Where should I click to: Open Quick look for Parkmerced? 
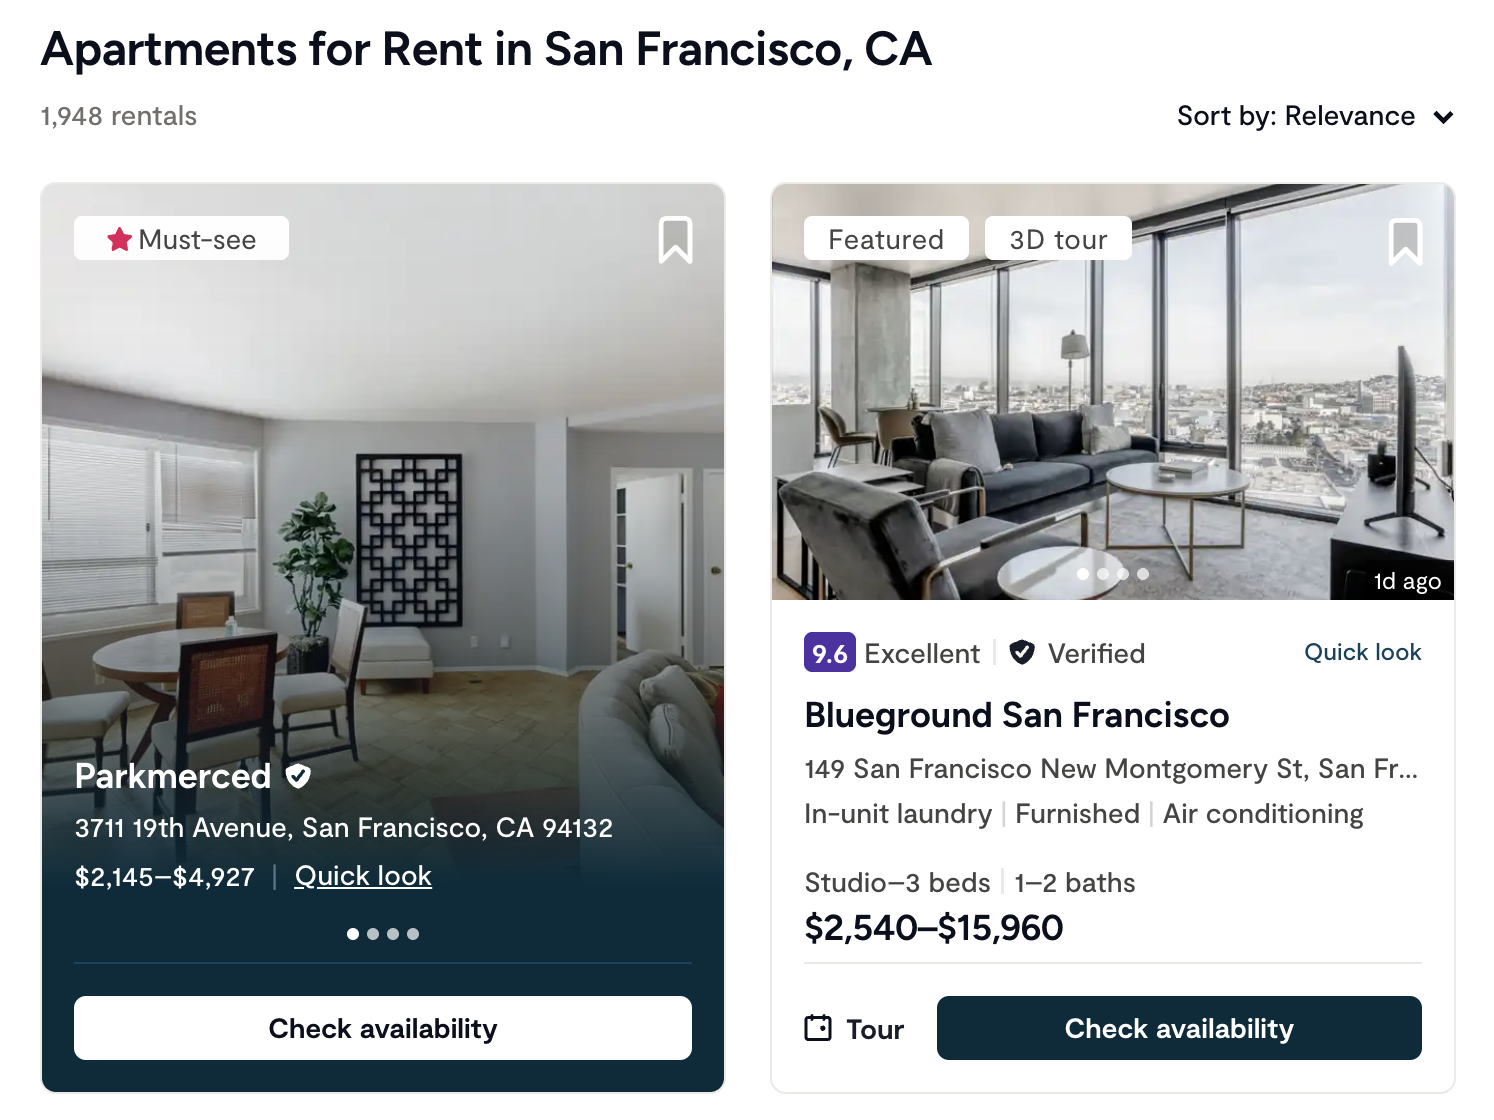(363, 876)
